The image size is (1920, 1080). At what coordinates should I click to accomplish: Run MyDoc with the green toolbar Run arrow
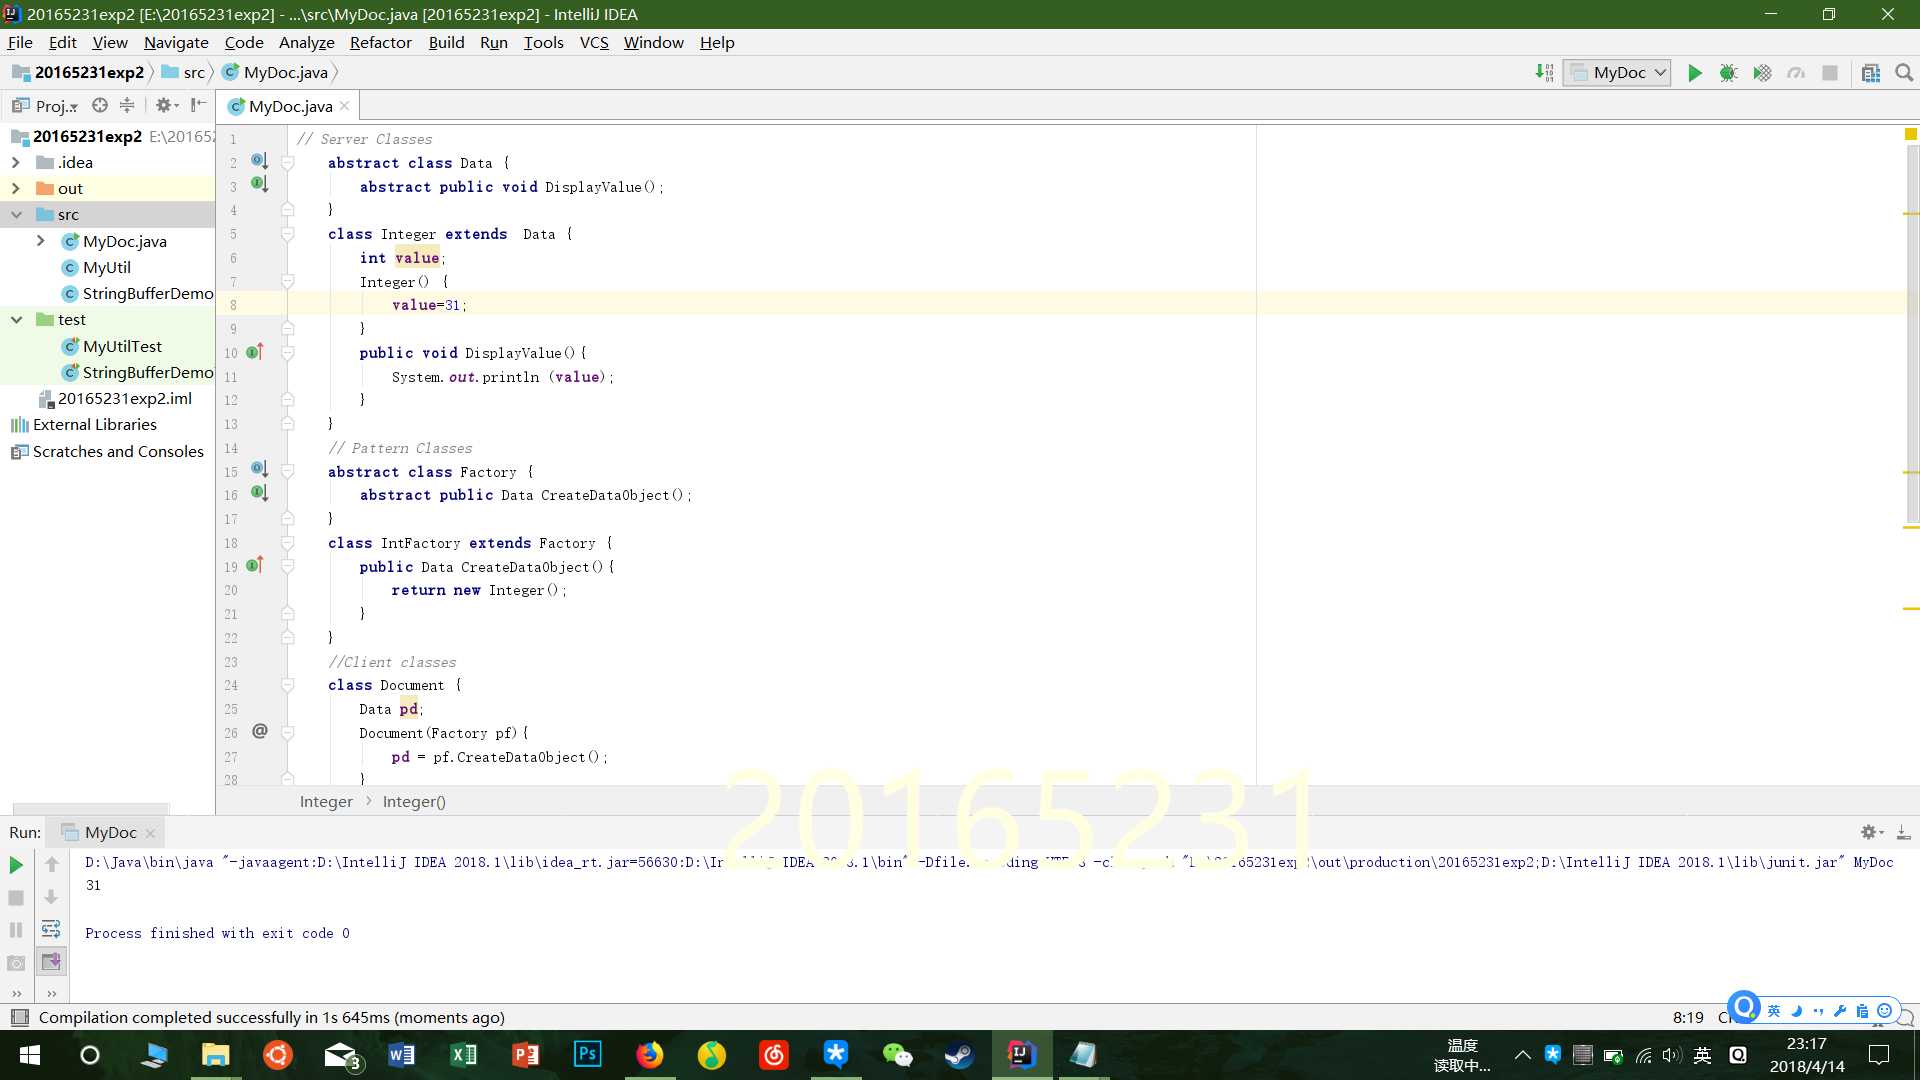pos(1694,73)
